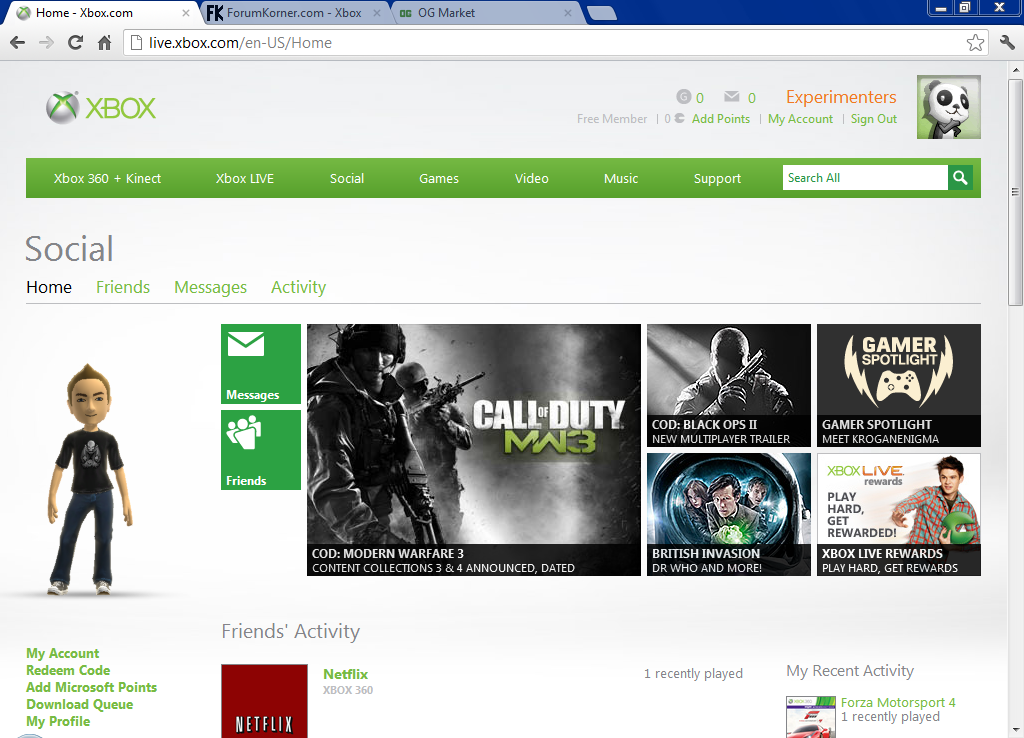Open the Video menu
The image size is (1024, 738).
pyautogui.click(x=532, y=178)
